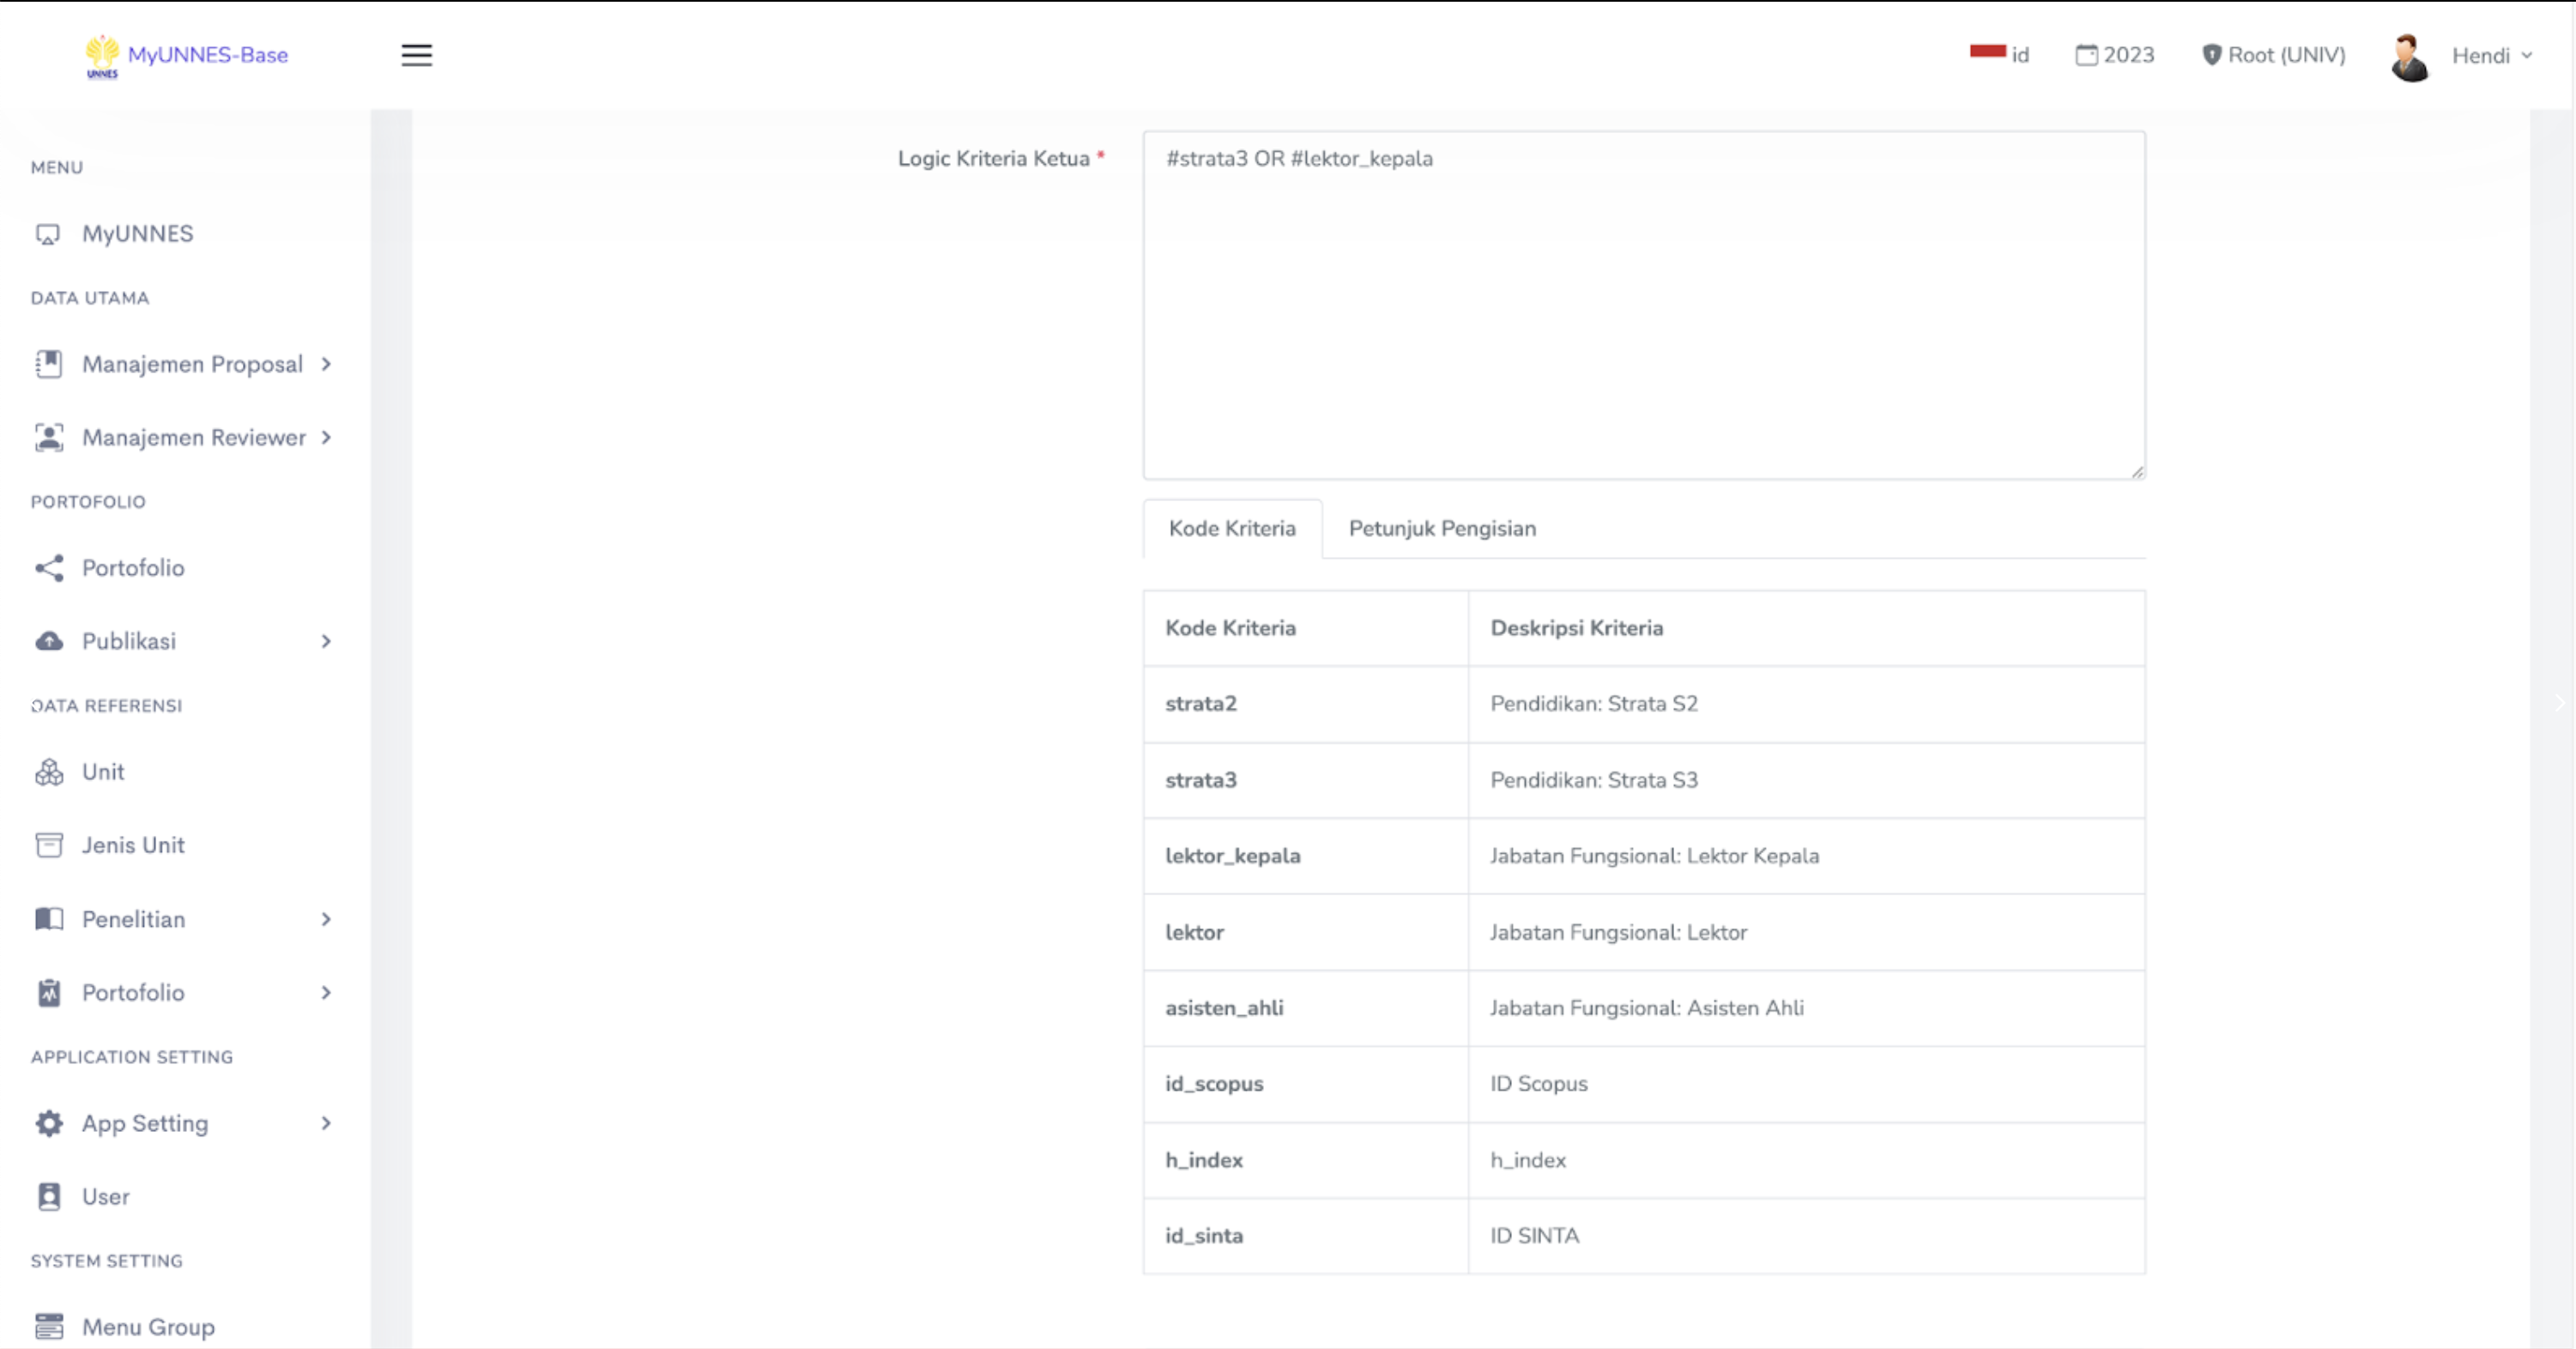Viewport: 2576px width, 1349px height.
Task: Click the hamburger menu toggle icon
Action: coord(416,55)
